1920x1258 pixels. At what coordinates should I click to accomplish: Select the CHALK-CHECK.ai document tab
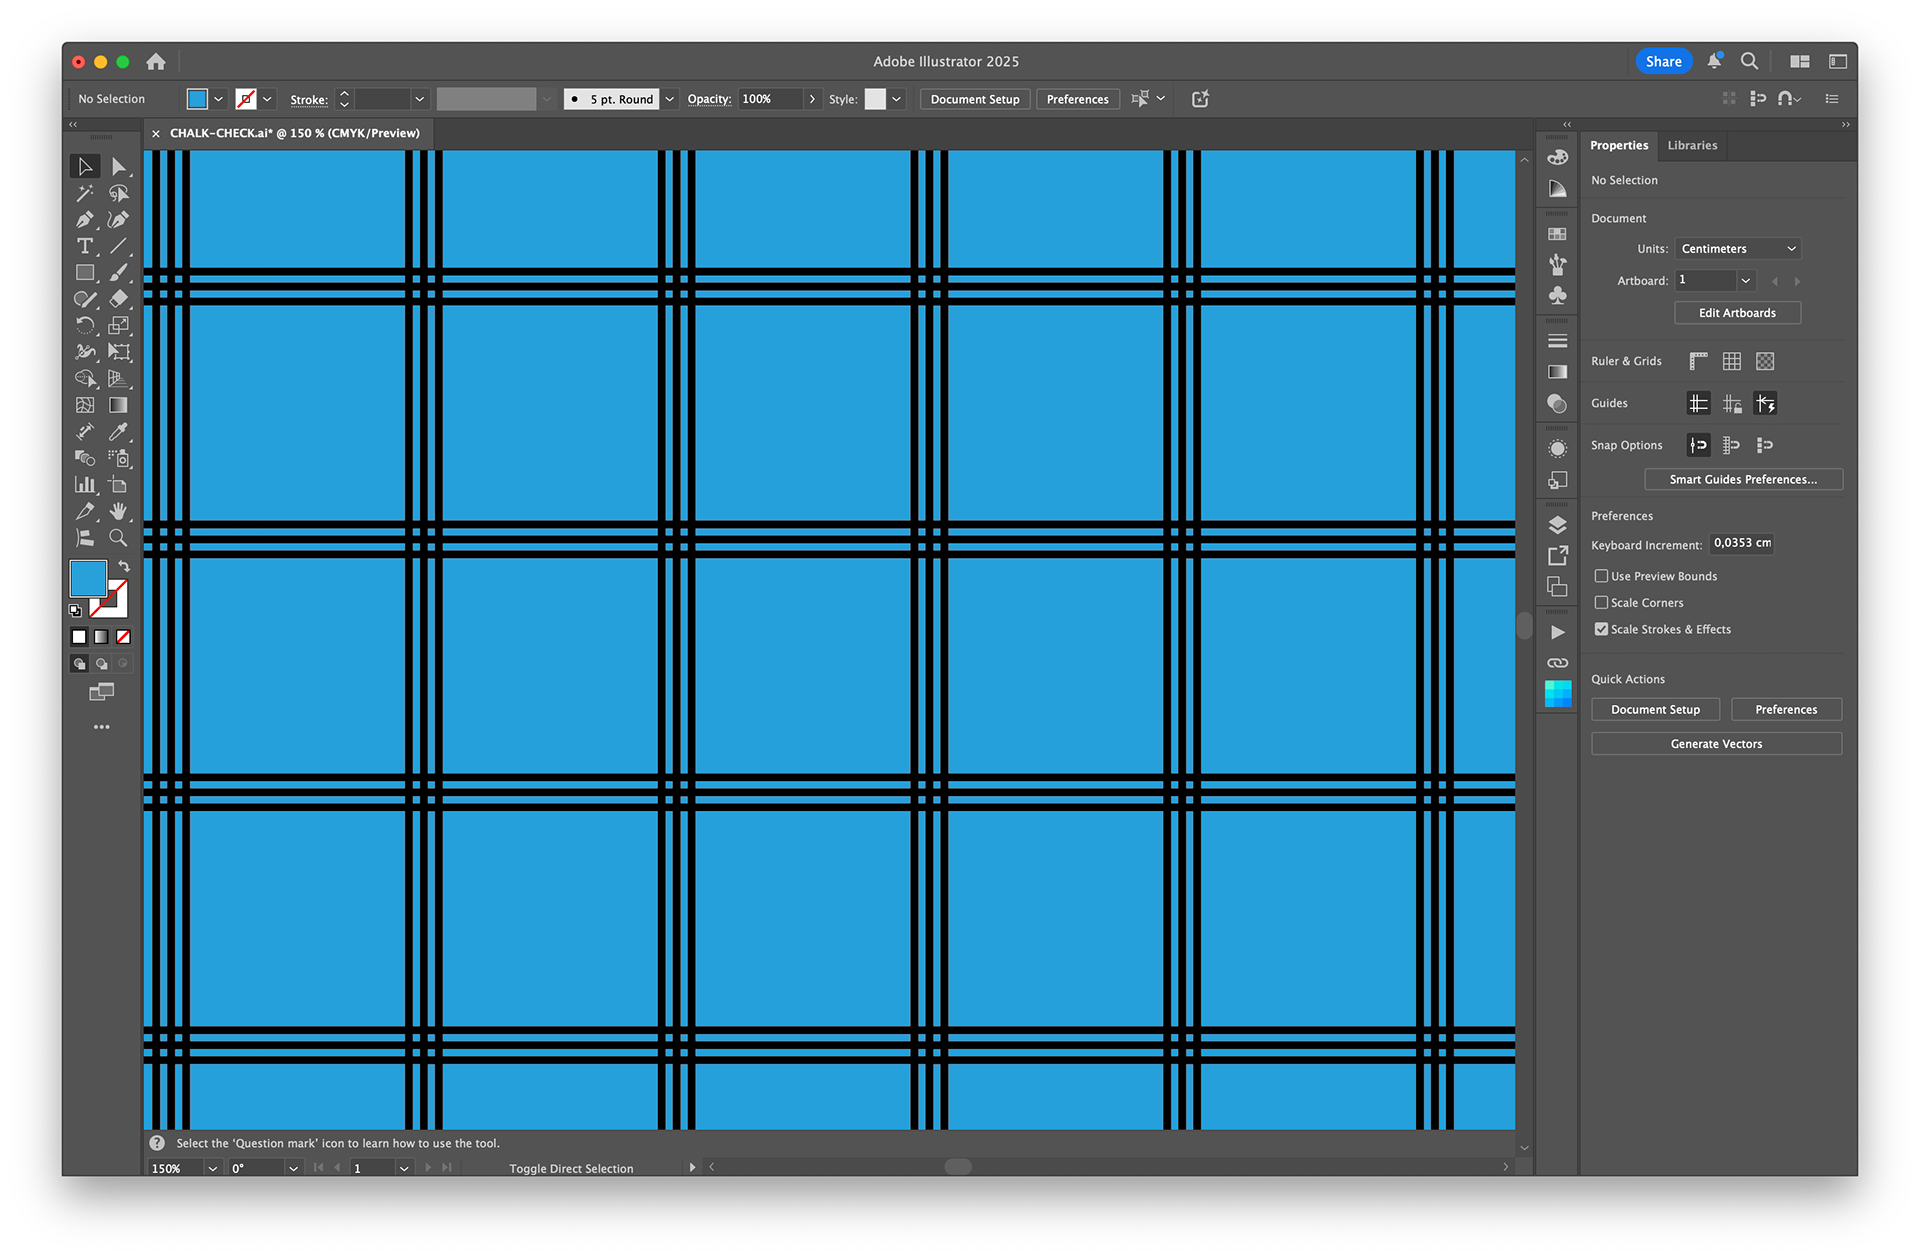tap(294, 133)
